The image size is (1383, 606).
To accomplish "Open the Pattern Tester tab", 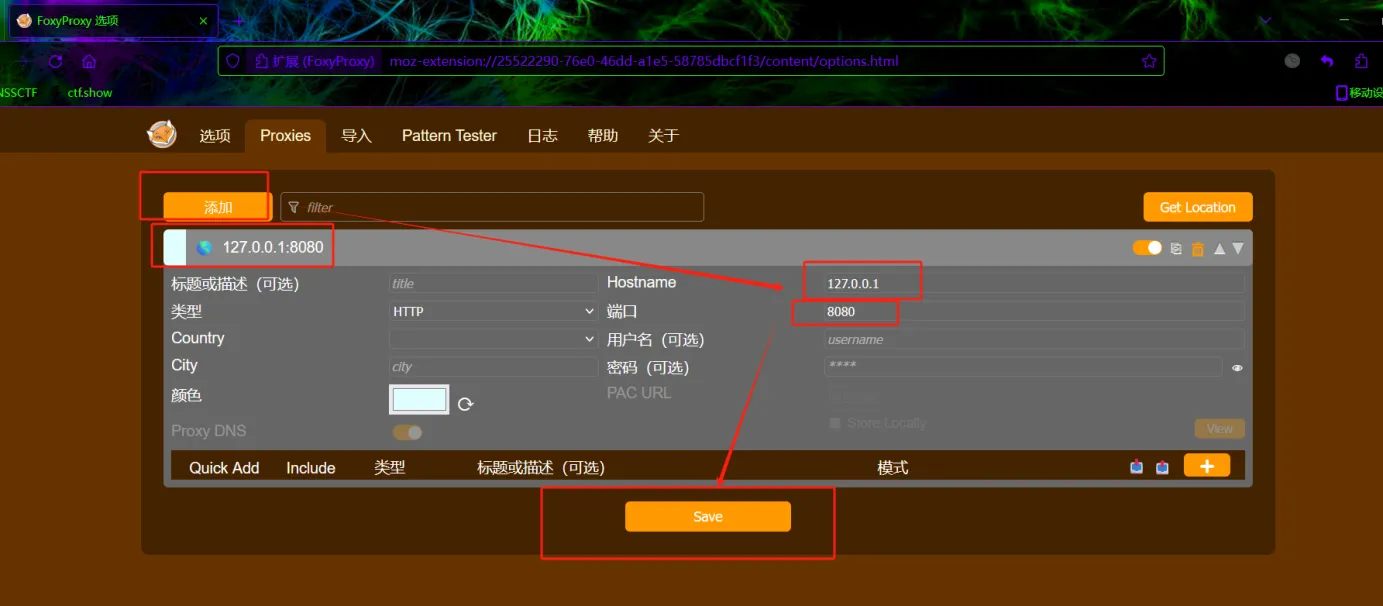I will [449, 136].
